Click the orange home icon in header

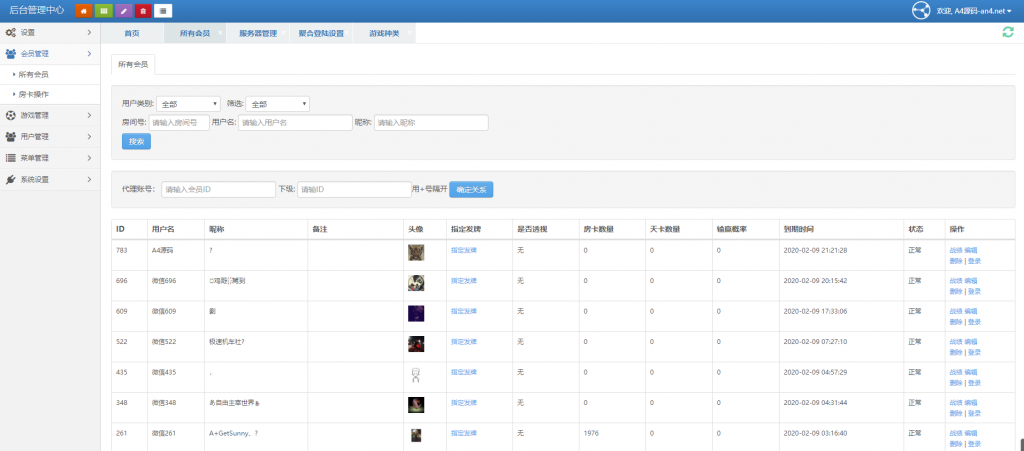pos(84,11)
